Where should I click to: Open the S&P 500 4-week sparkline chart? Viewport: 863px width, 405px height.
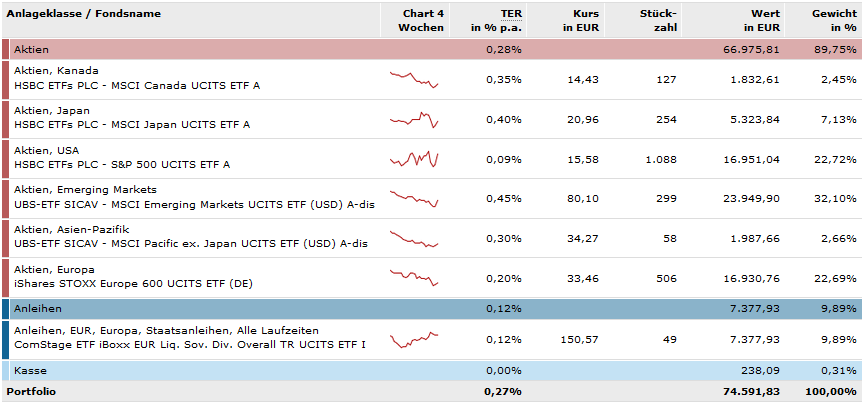coord(414,159)
